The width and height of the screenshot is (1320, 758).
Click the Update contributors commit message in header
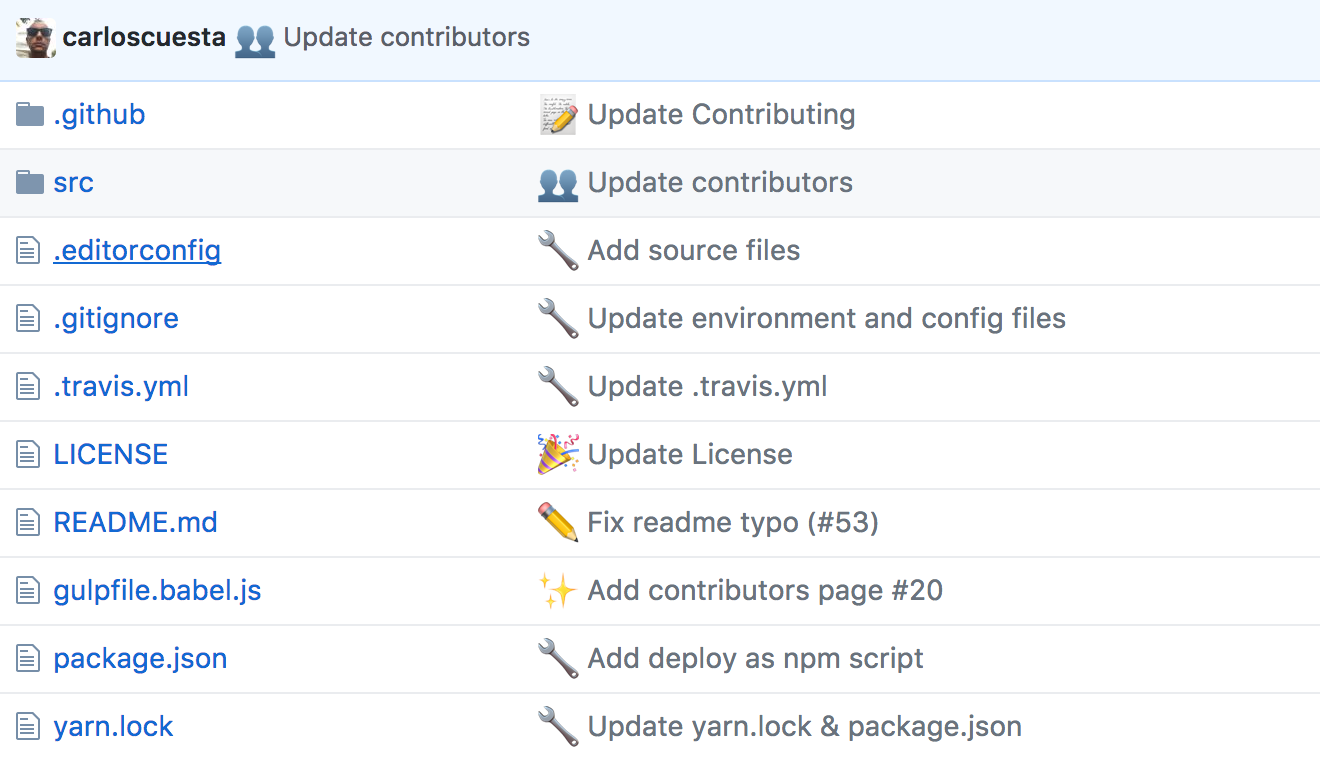click(x=407, y=37)
